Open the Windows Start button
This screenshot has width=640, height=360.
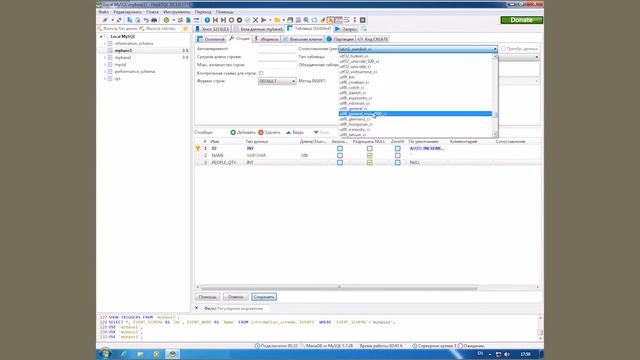click(105, 354)
